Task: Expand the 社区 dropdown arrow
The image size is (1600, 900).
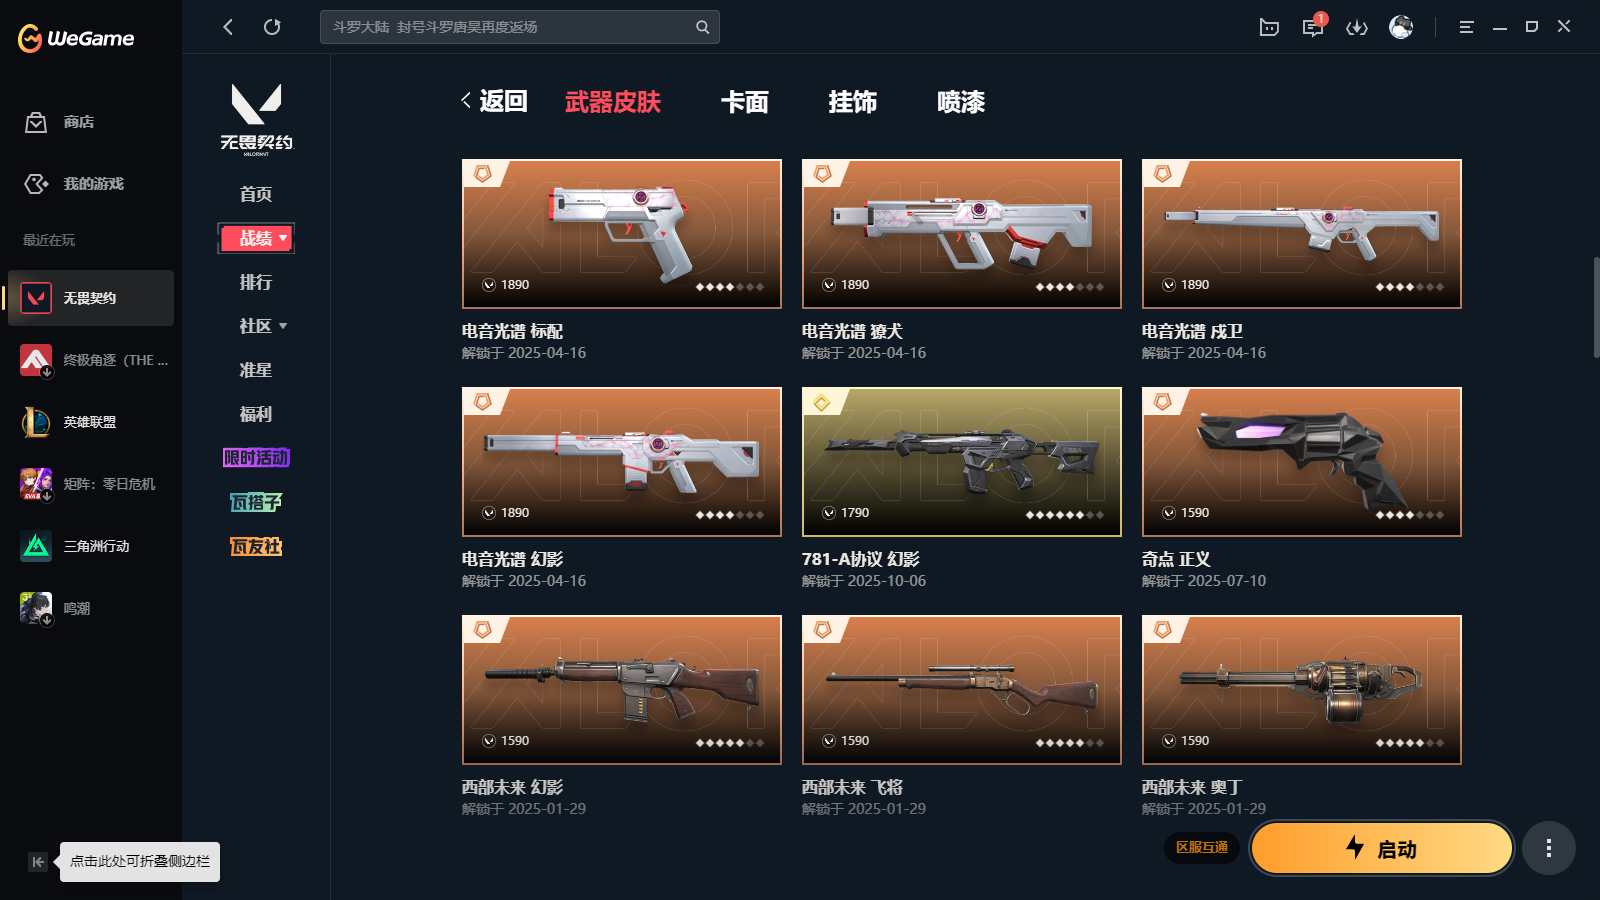Action: 283,326
